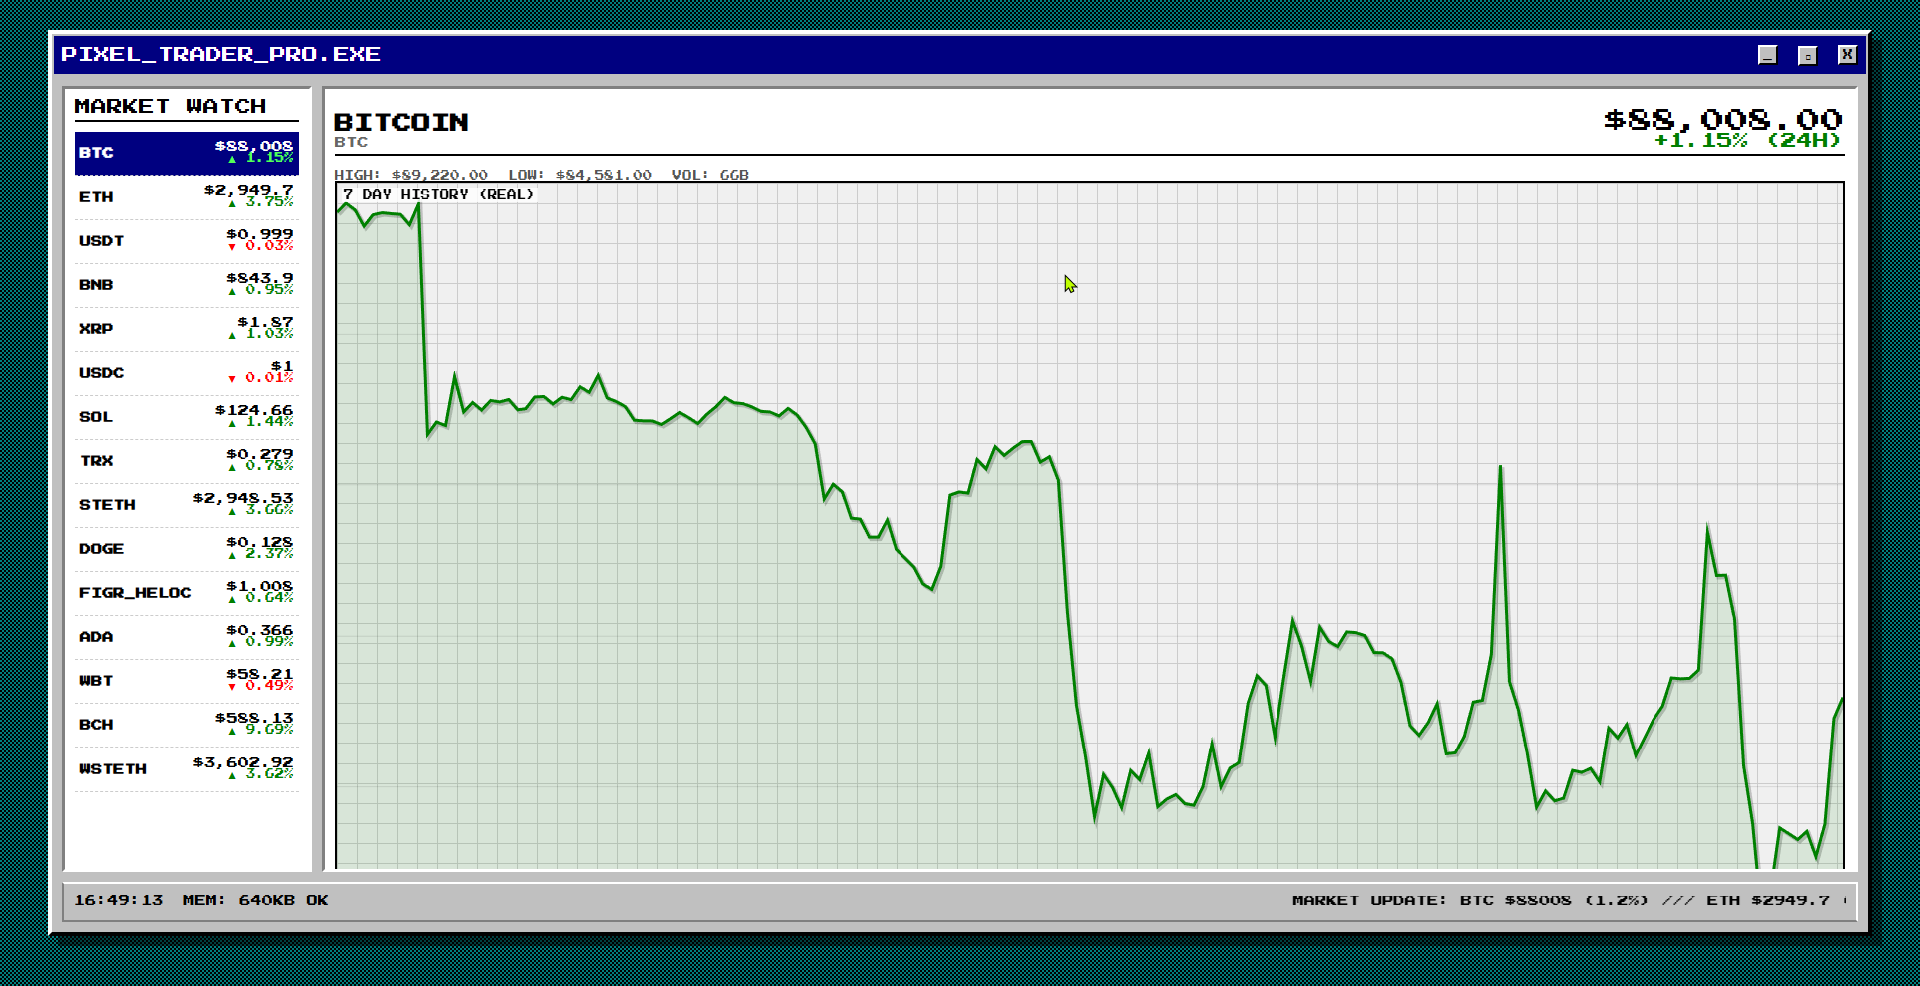Click the HIGH: $89,220.00 statistic
Viewport: 1920px width, 986px height.
[411, 174]
